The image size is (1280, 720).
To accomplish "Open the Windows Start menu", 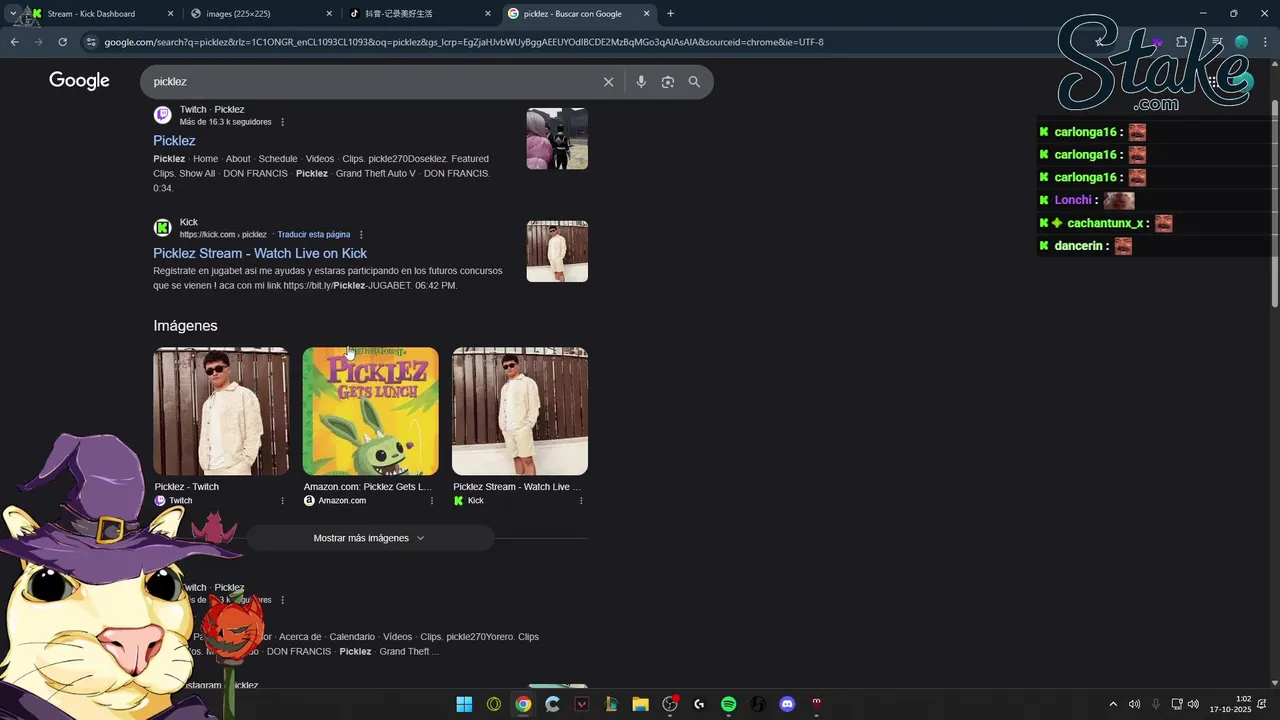I will 464,704.
